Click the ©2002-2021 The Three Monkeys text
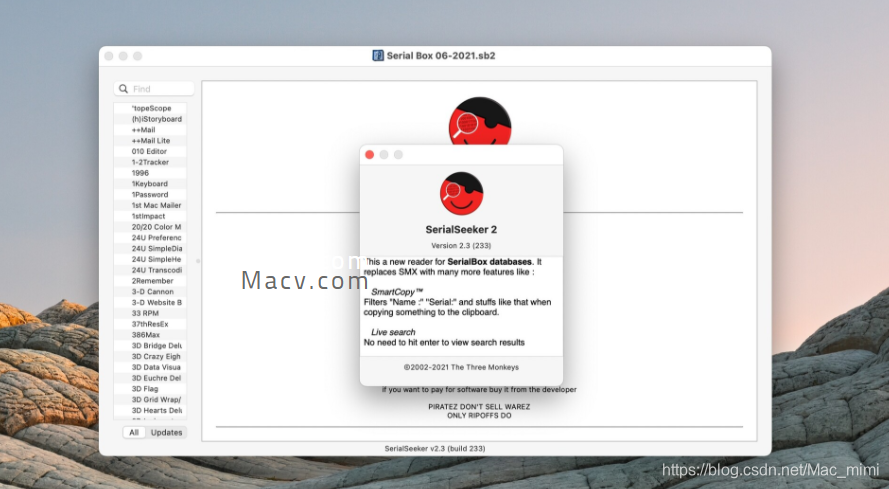The width and height of the screenshot is (889, 489). 461,367
